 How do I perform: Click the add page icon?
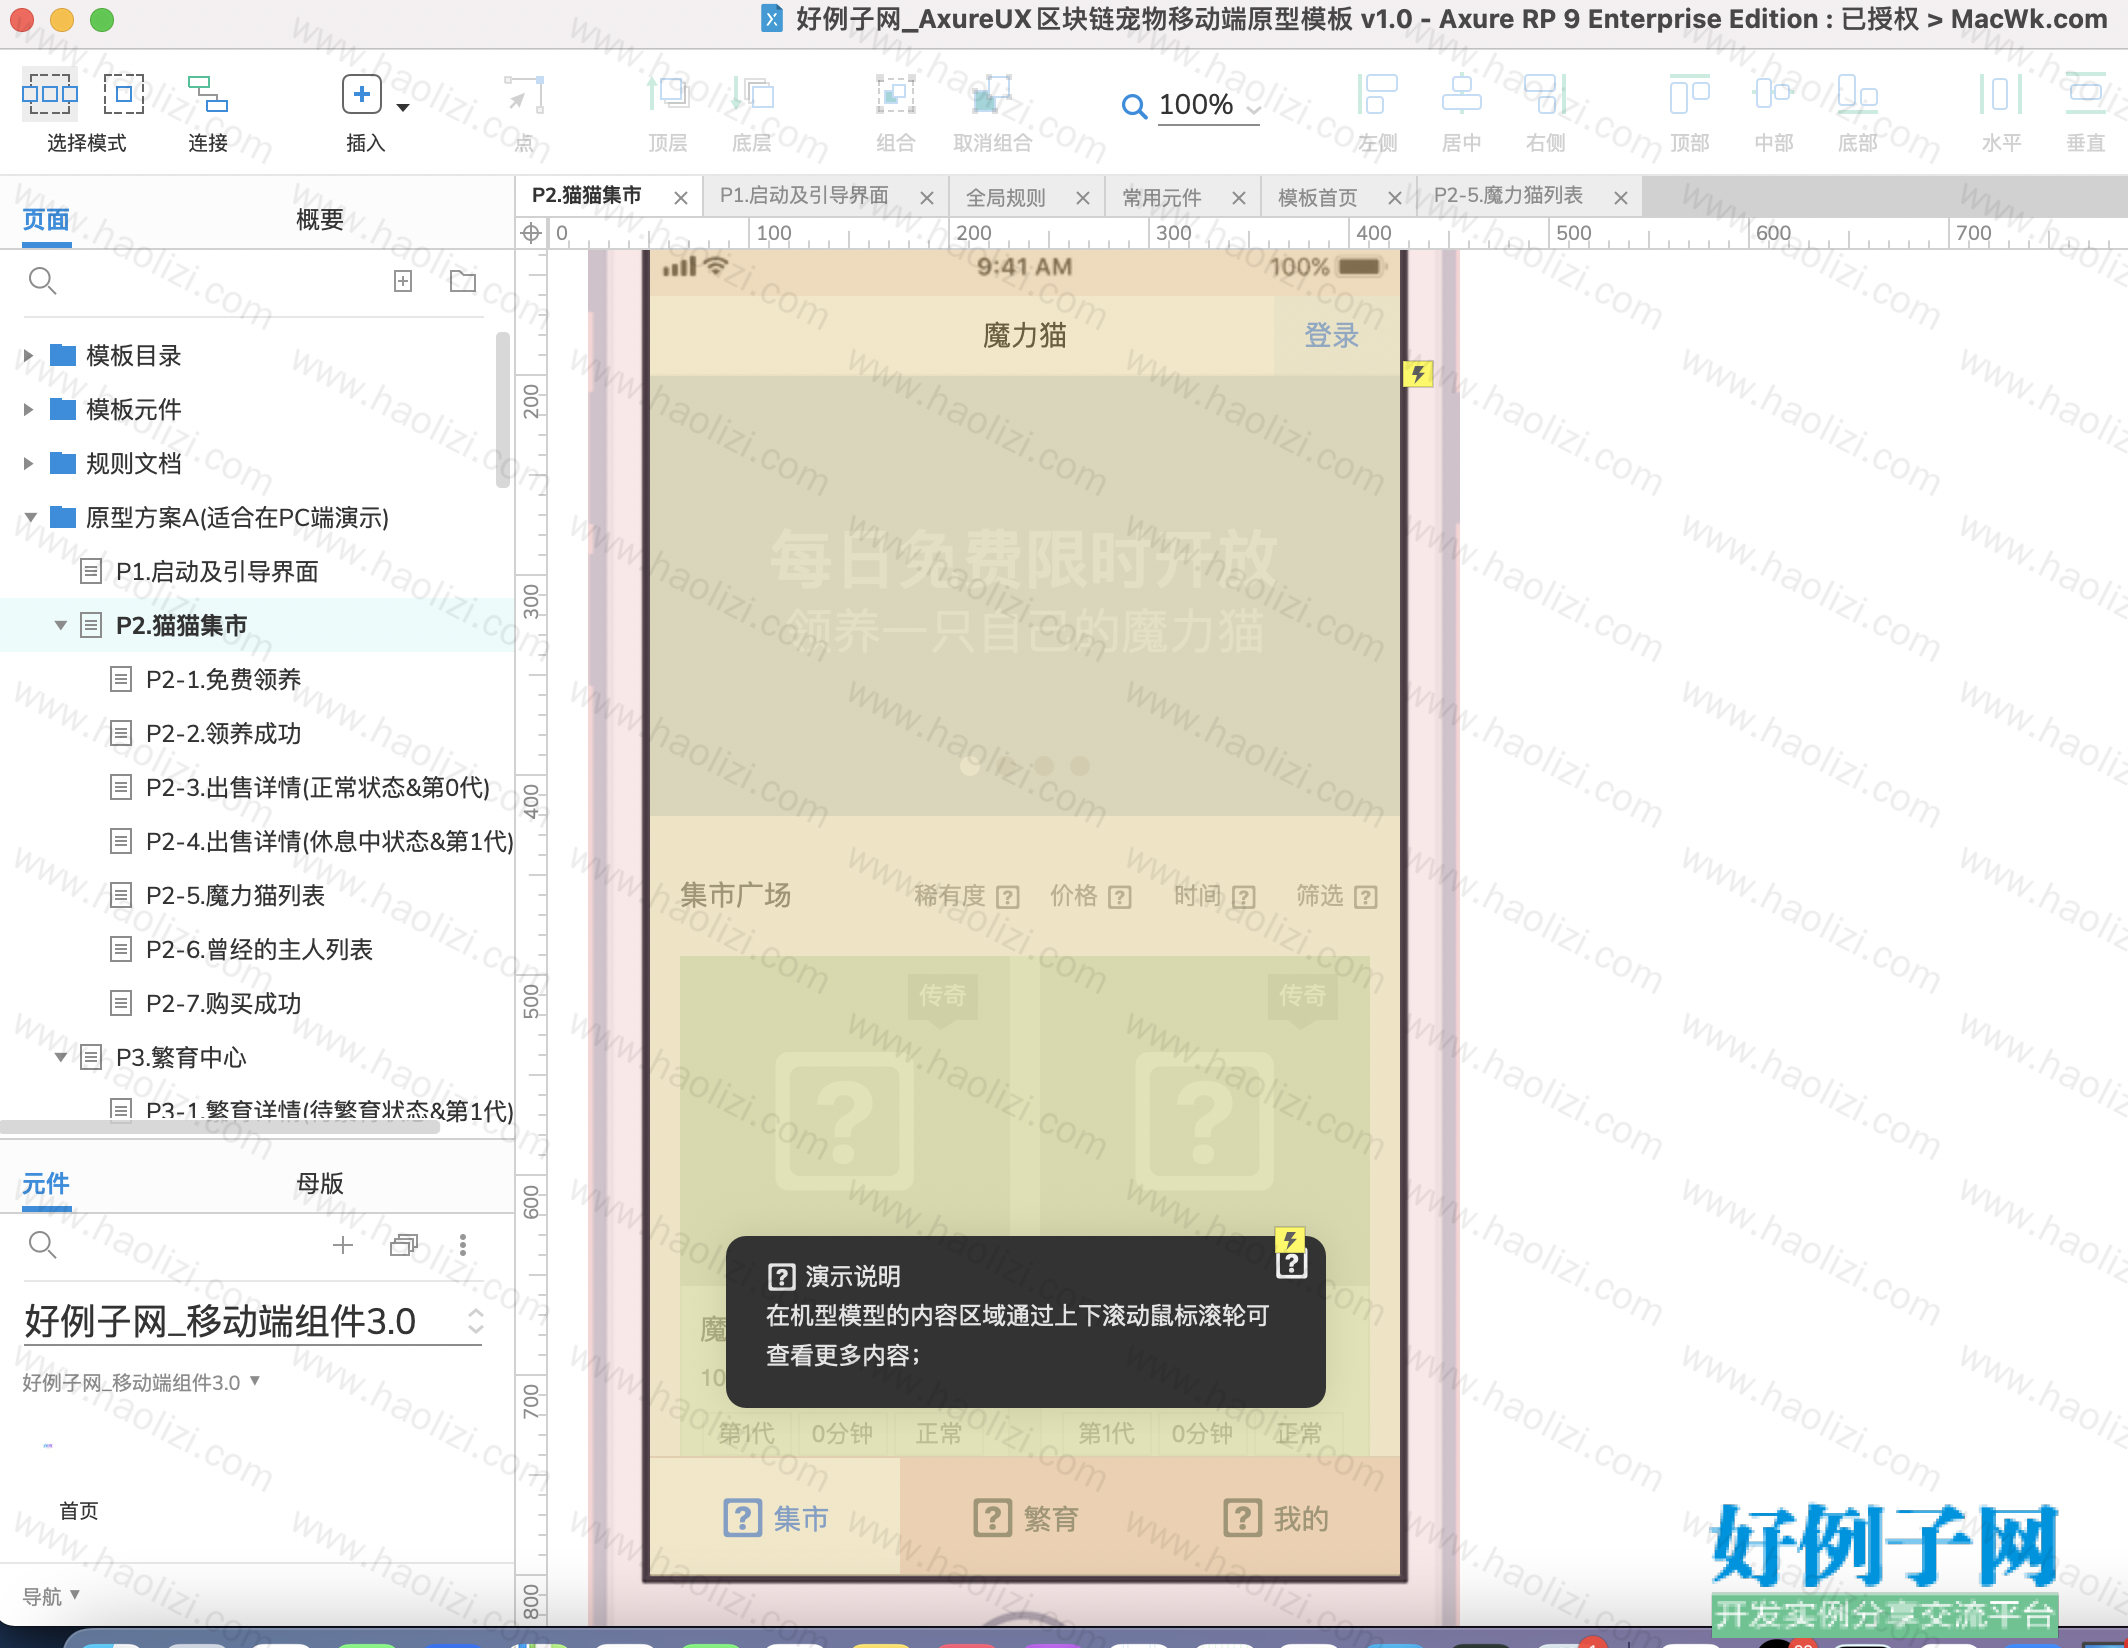(403, 281)
